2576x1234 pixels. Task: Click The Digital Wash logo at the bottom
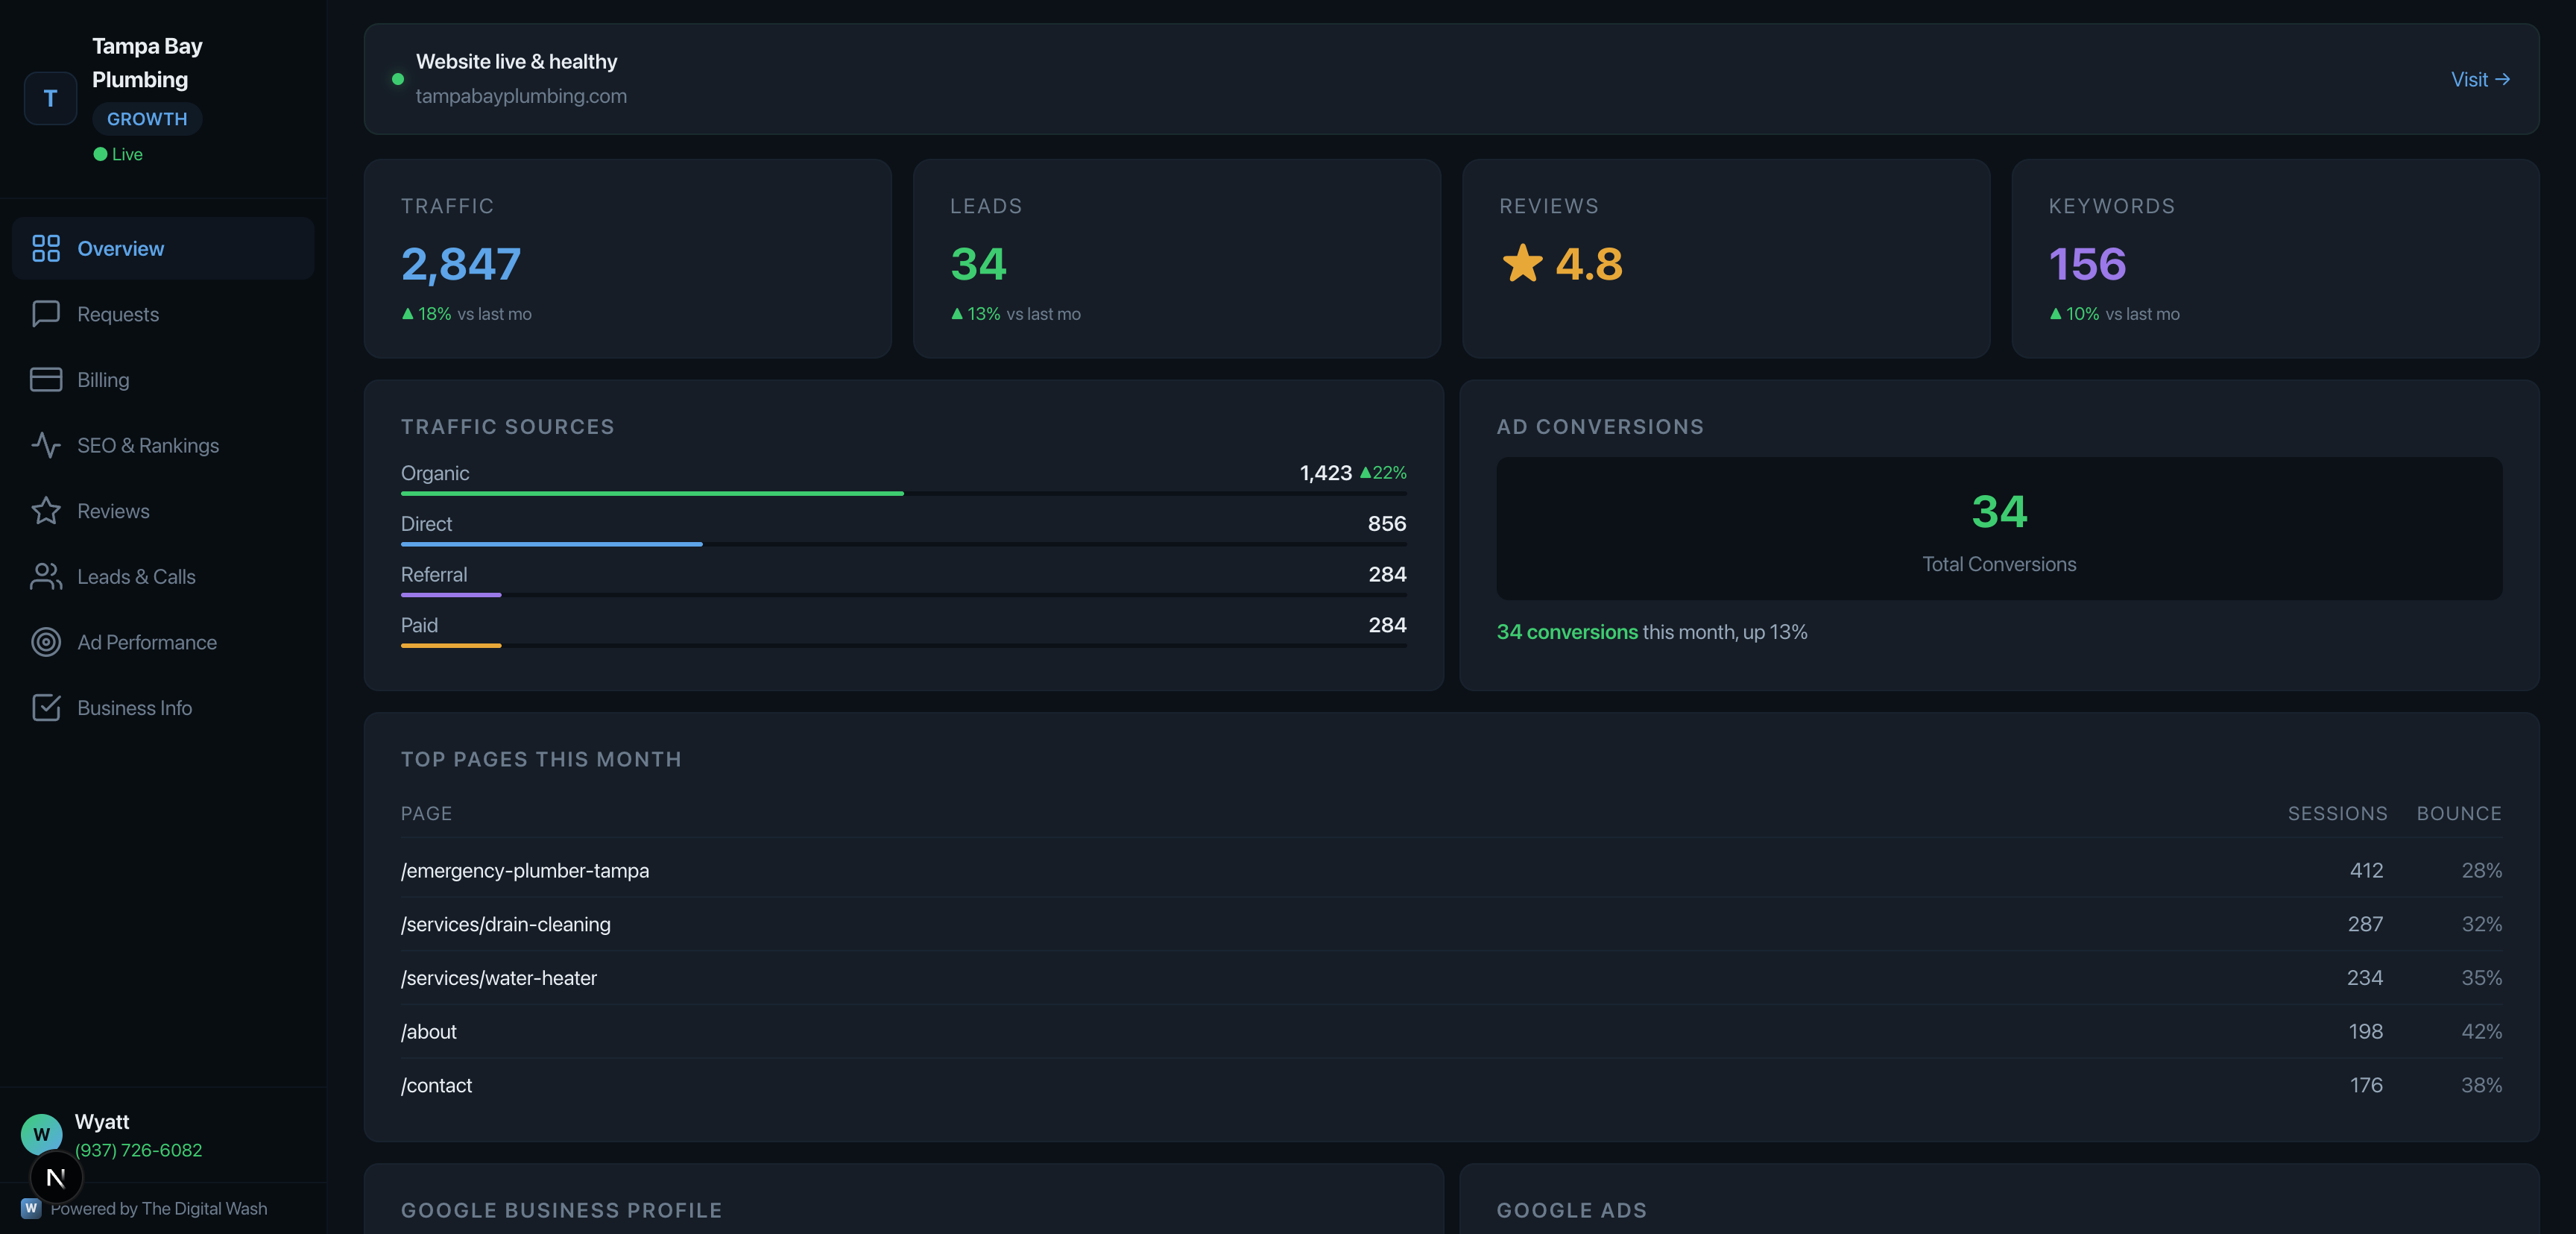coord(31,1208)
